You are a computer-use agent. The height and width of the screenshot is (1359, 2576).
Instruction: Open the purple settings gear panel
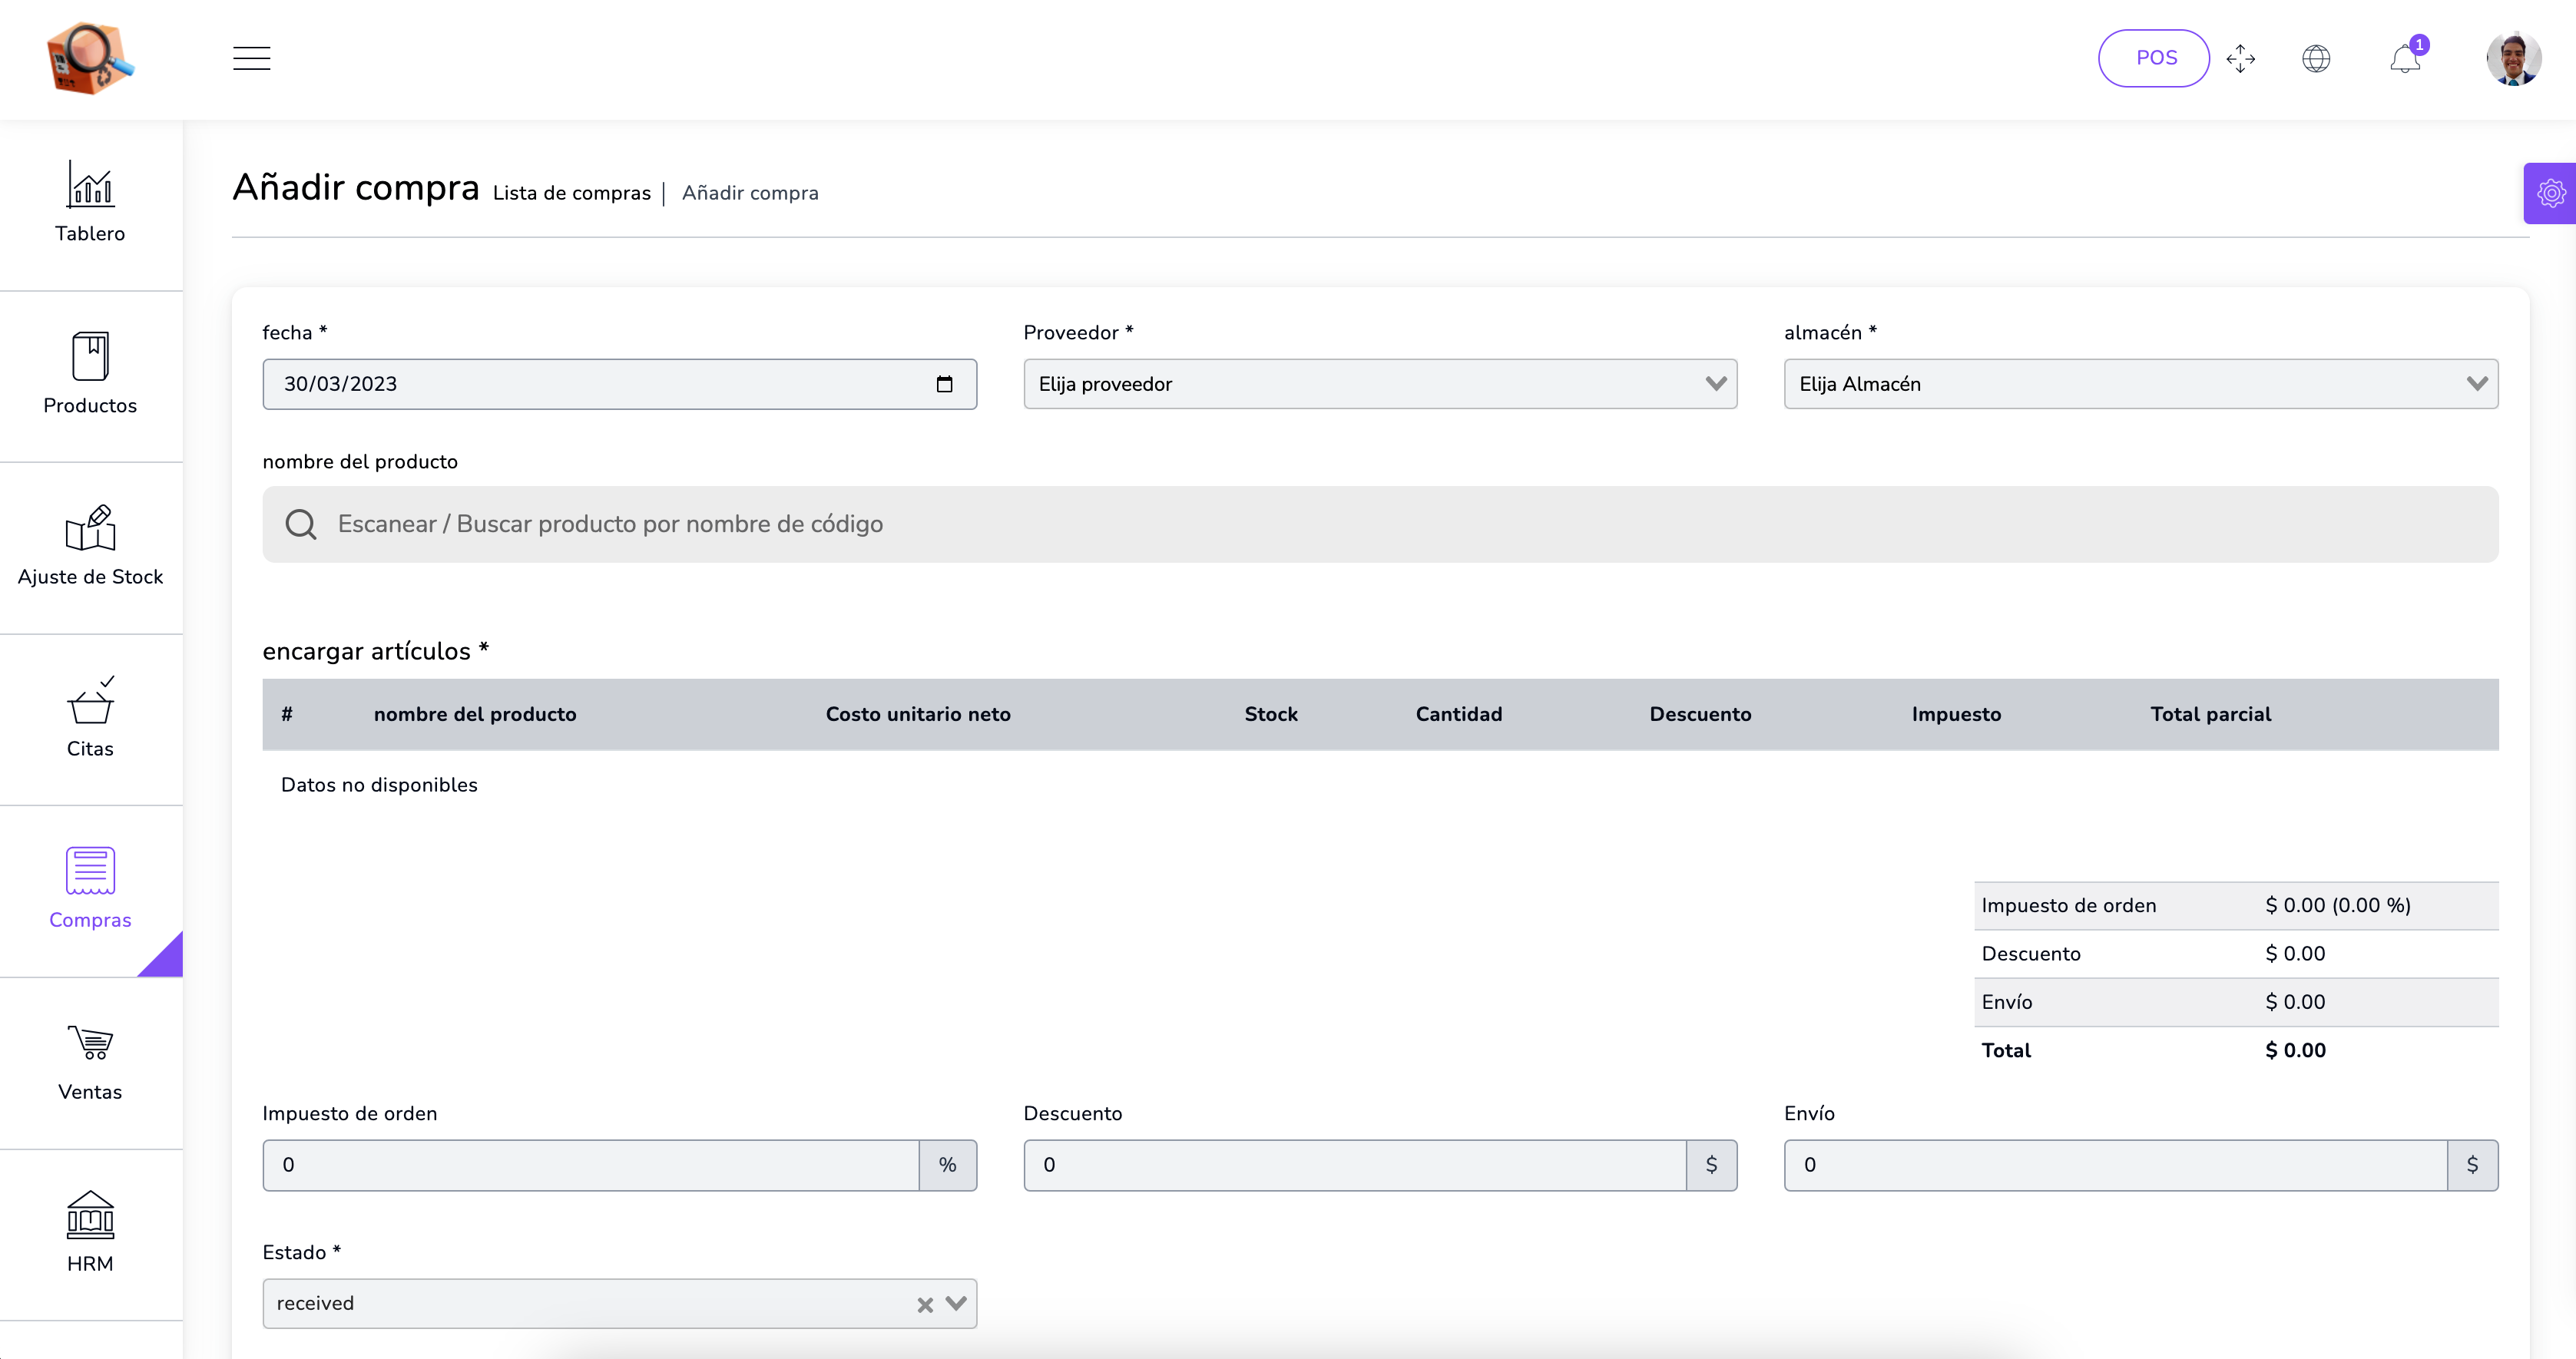2551,193
